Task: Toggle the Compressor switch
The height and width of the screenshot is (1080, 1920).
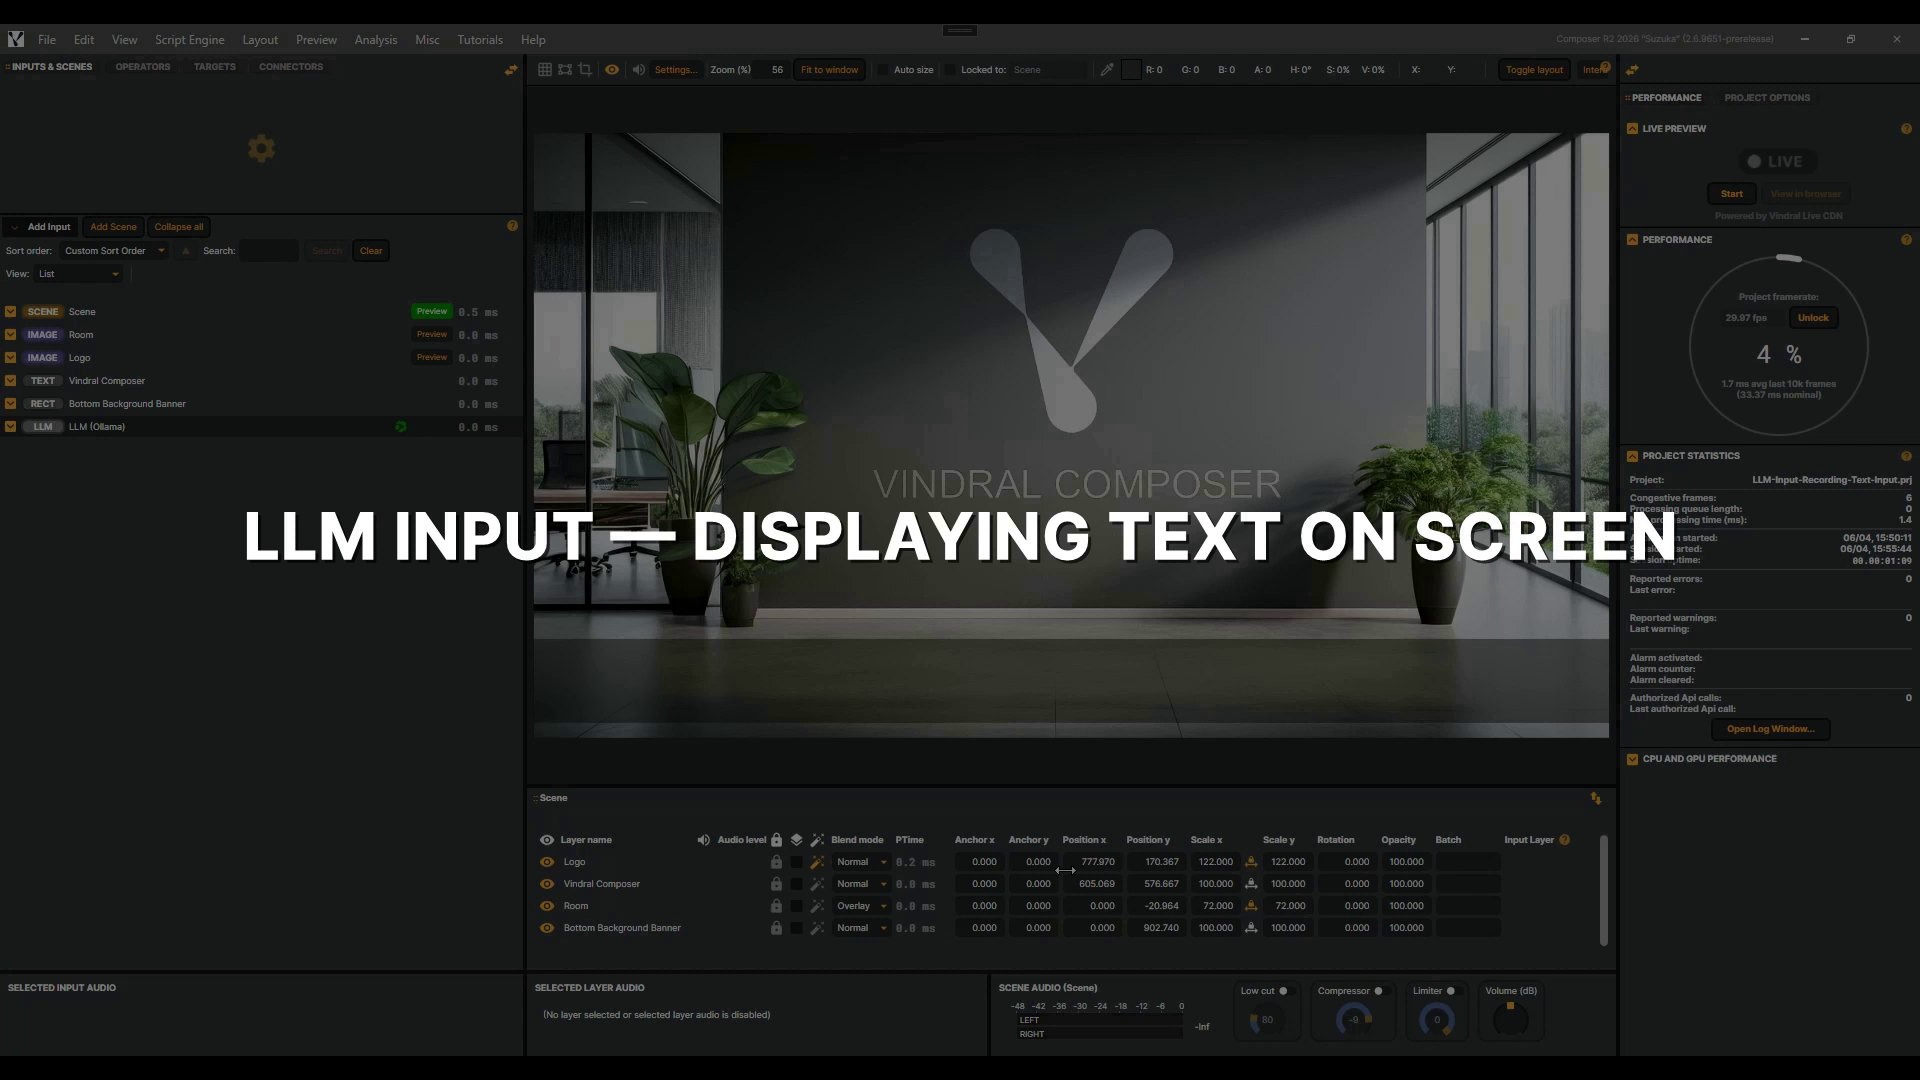Action: click(x=1382, y=991)
